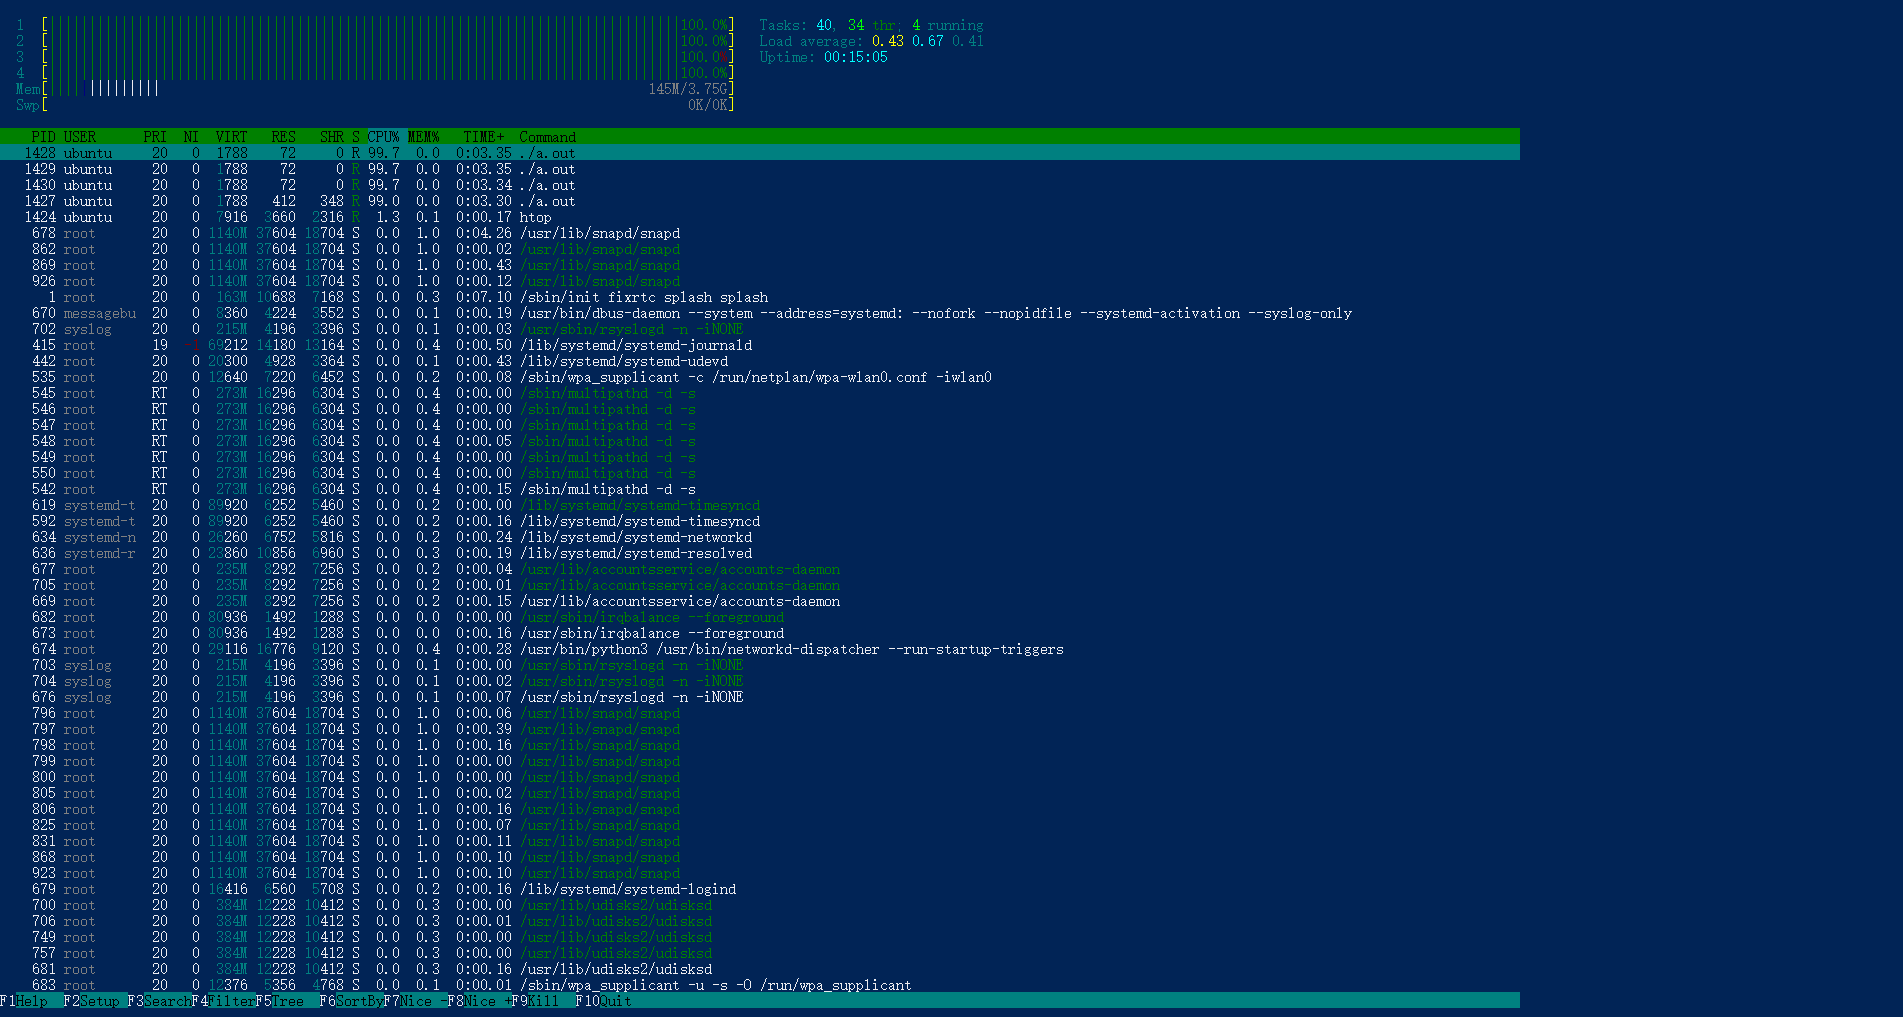Select the dbus-daemon process row

[760, 313]
